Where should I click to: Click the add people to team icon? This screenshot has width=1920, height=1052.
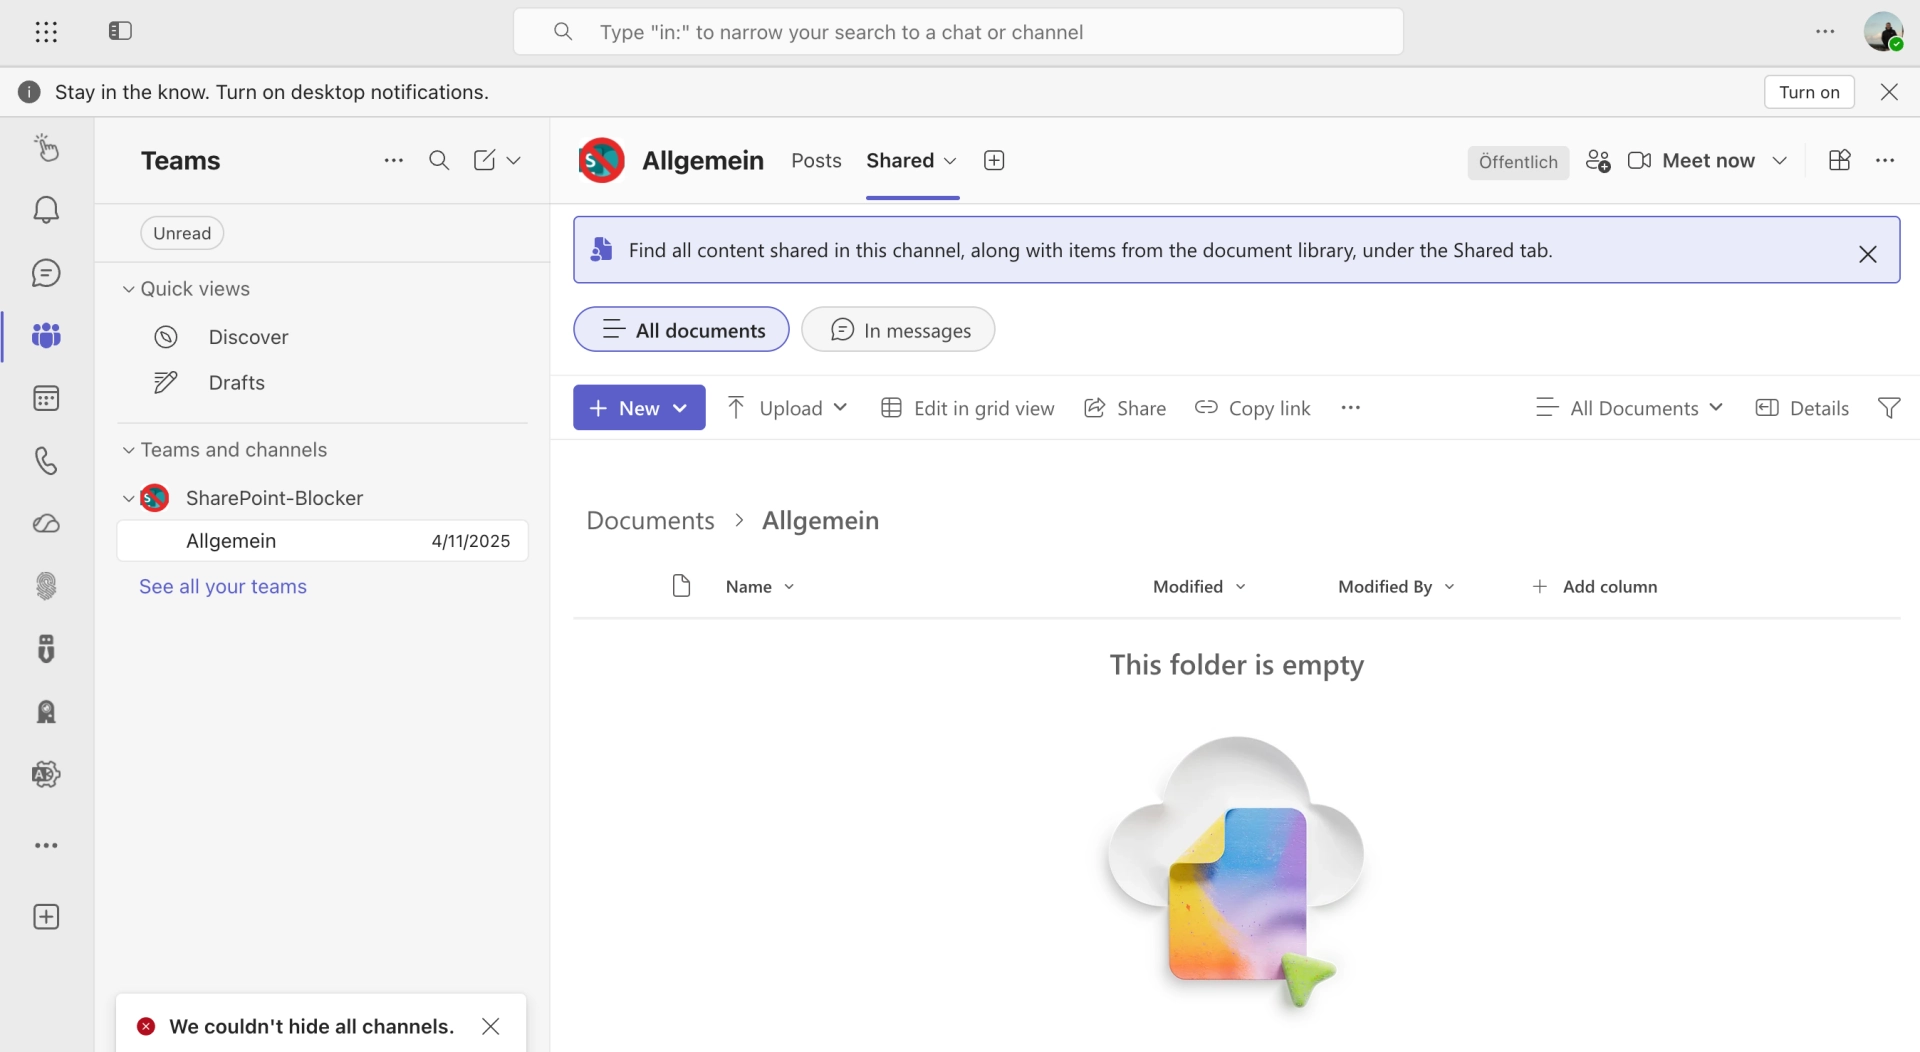[x=1598, y=161]
